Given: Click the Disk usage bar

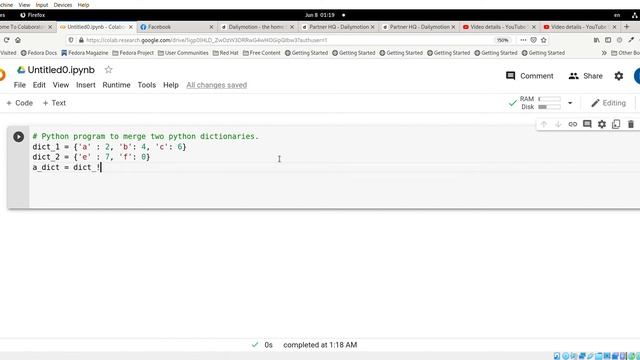Looking at the screenshot, I should click(x=549, y=107).
